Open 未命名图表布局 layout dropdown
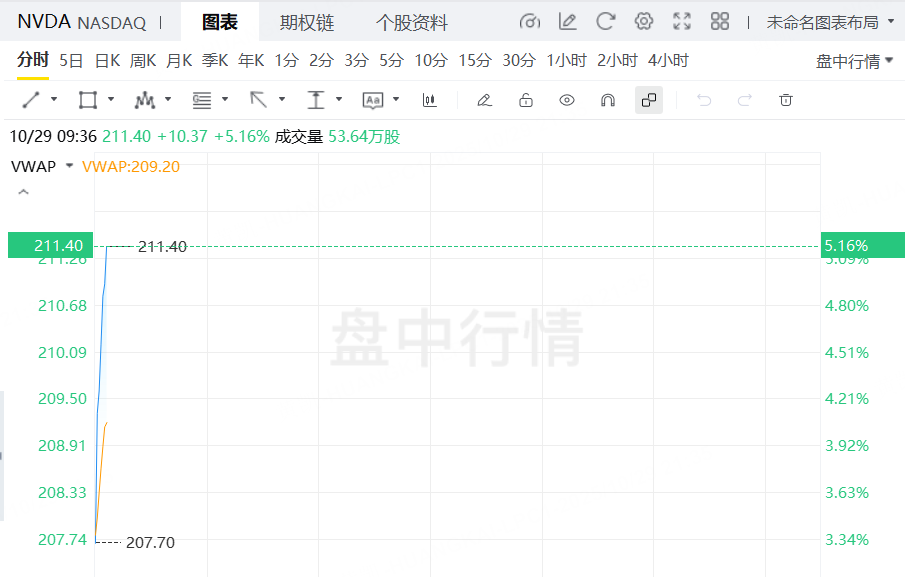 tap(830, 23)
